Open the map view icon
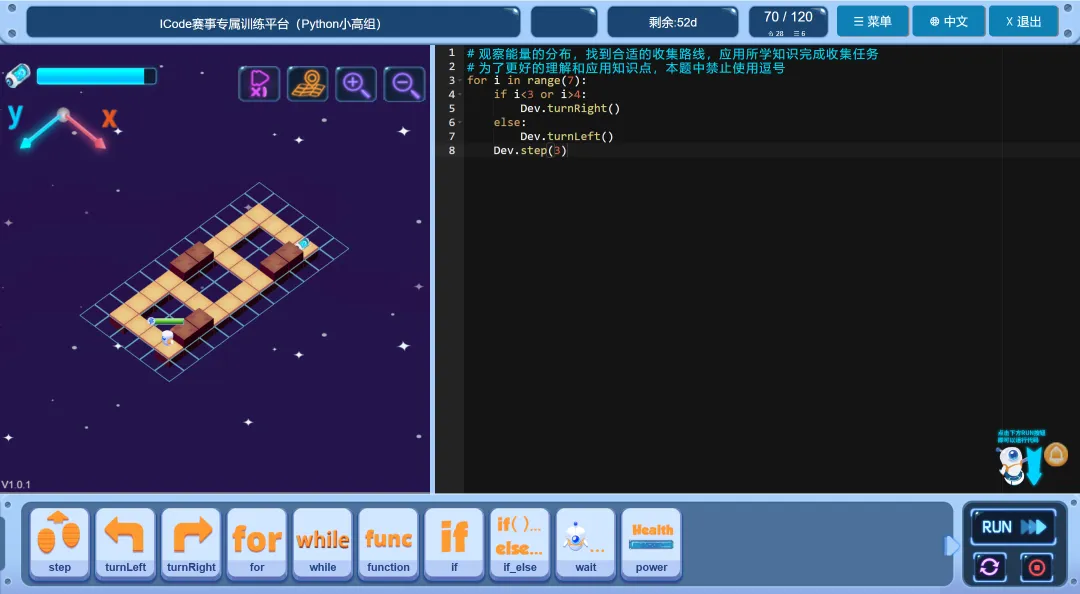The width and height of the screenshot is (1080, 594). click(307, 84)
